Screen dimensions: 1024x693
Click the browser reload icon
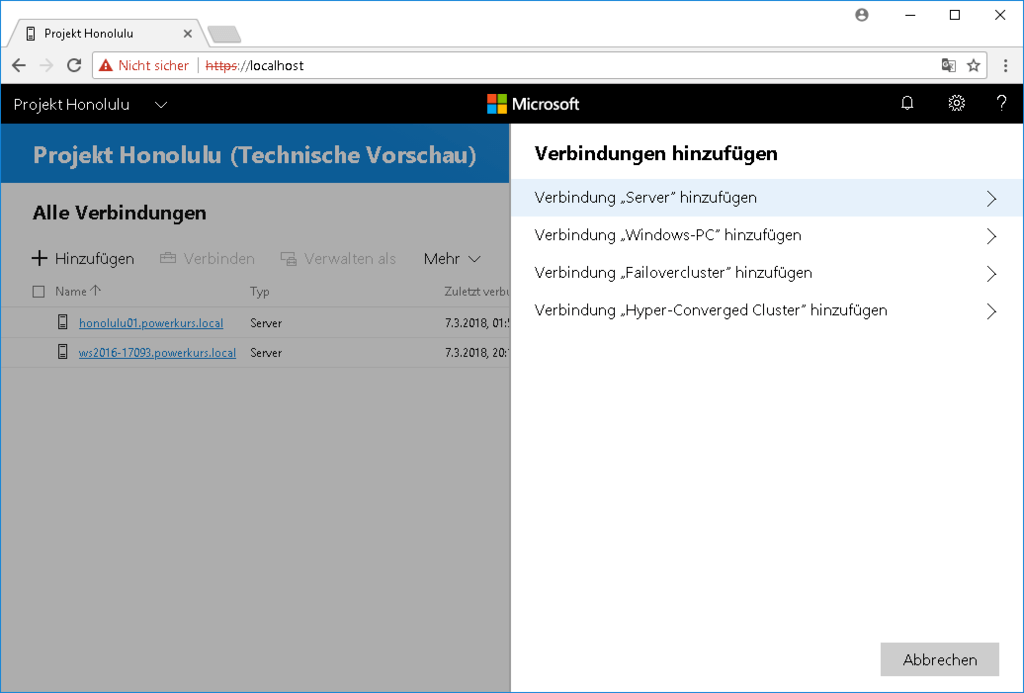point(74,65)
